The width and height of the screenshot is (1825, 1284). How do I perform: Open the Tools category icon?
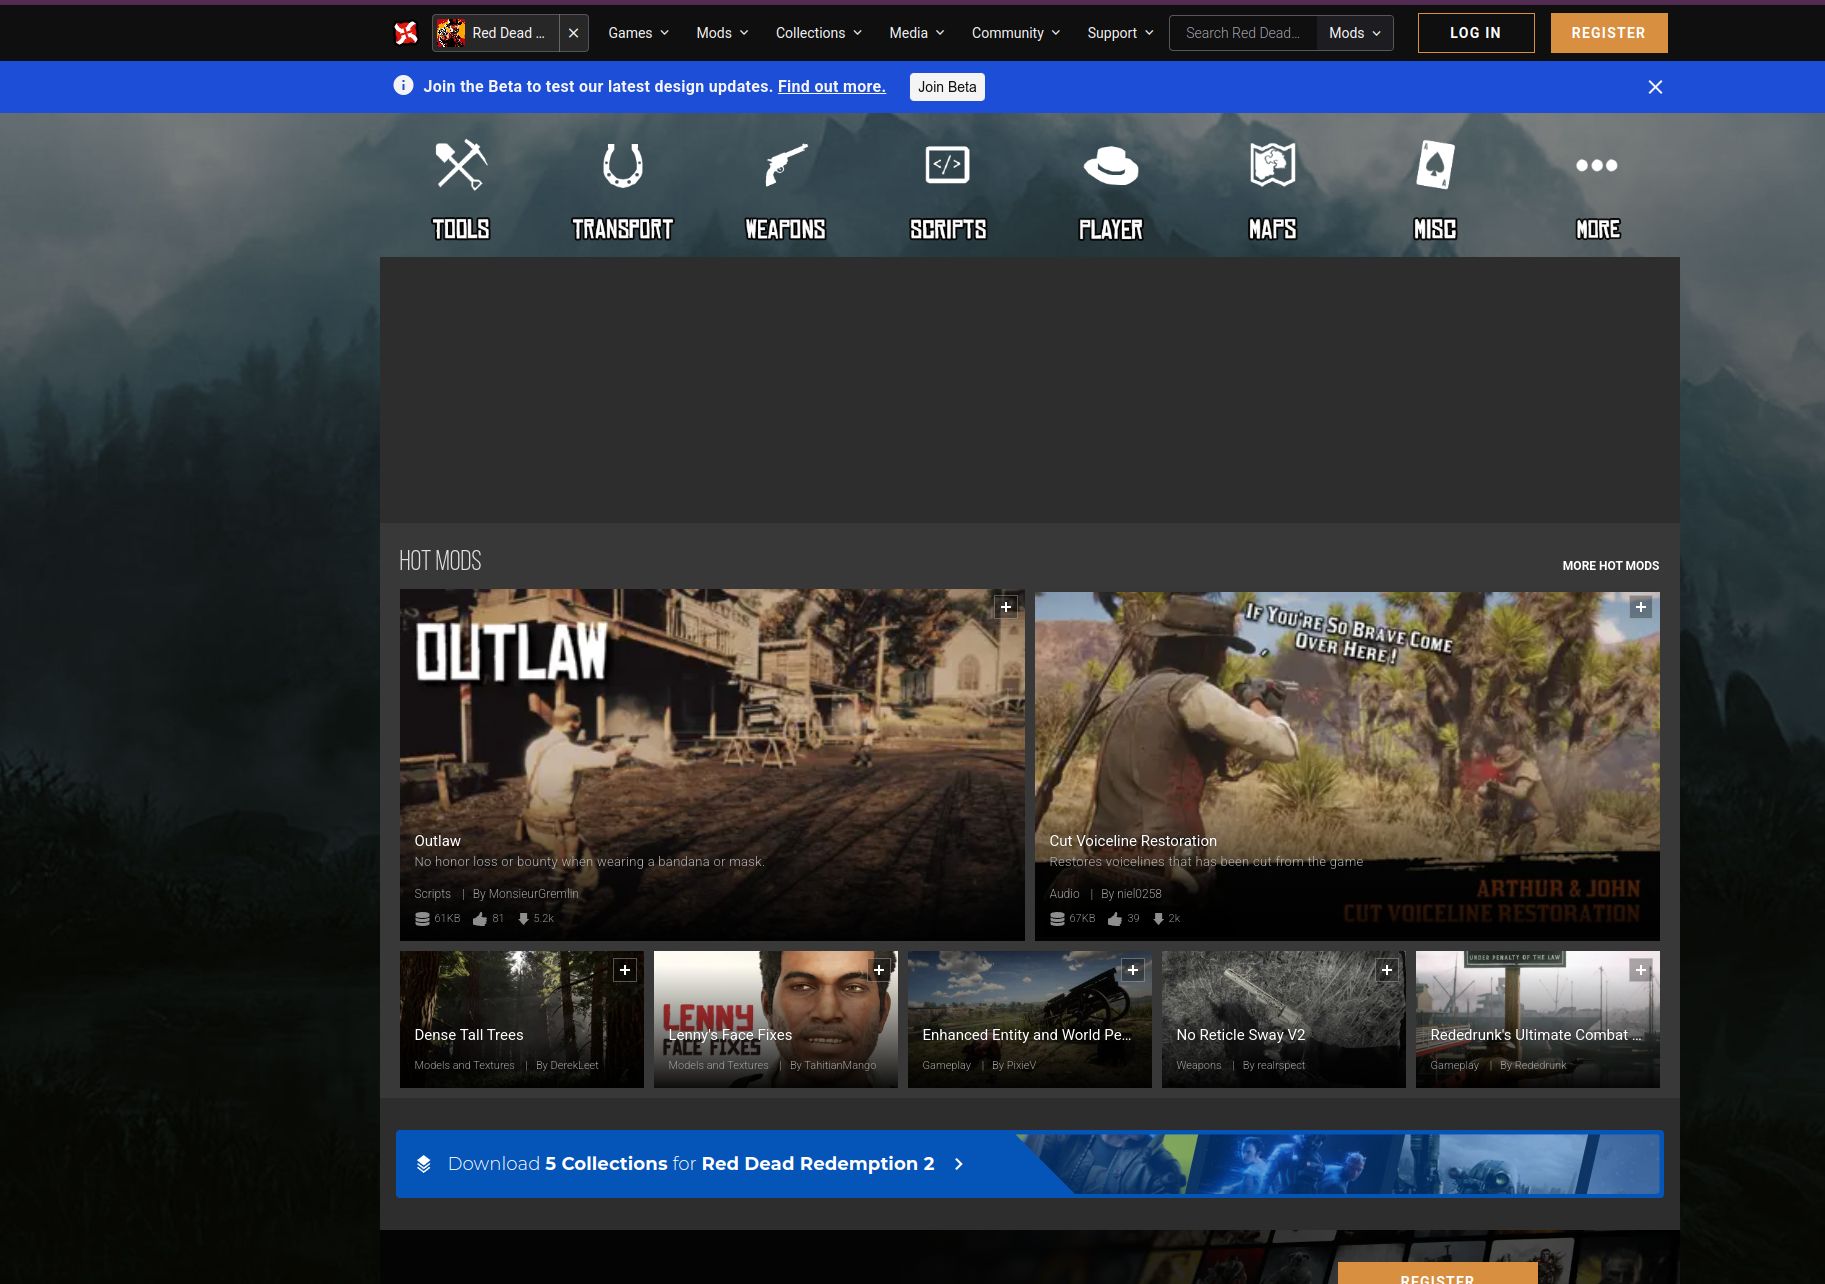click(461, 165)
